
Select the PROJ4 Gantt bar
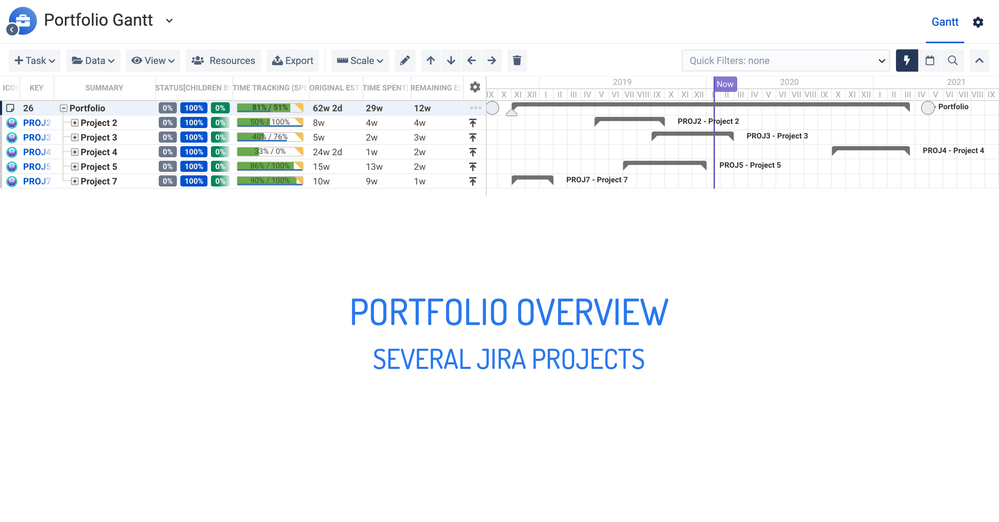click(871, 150)
